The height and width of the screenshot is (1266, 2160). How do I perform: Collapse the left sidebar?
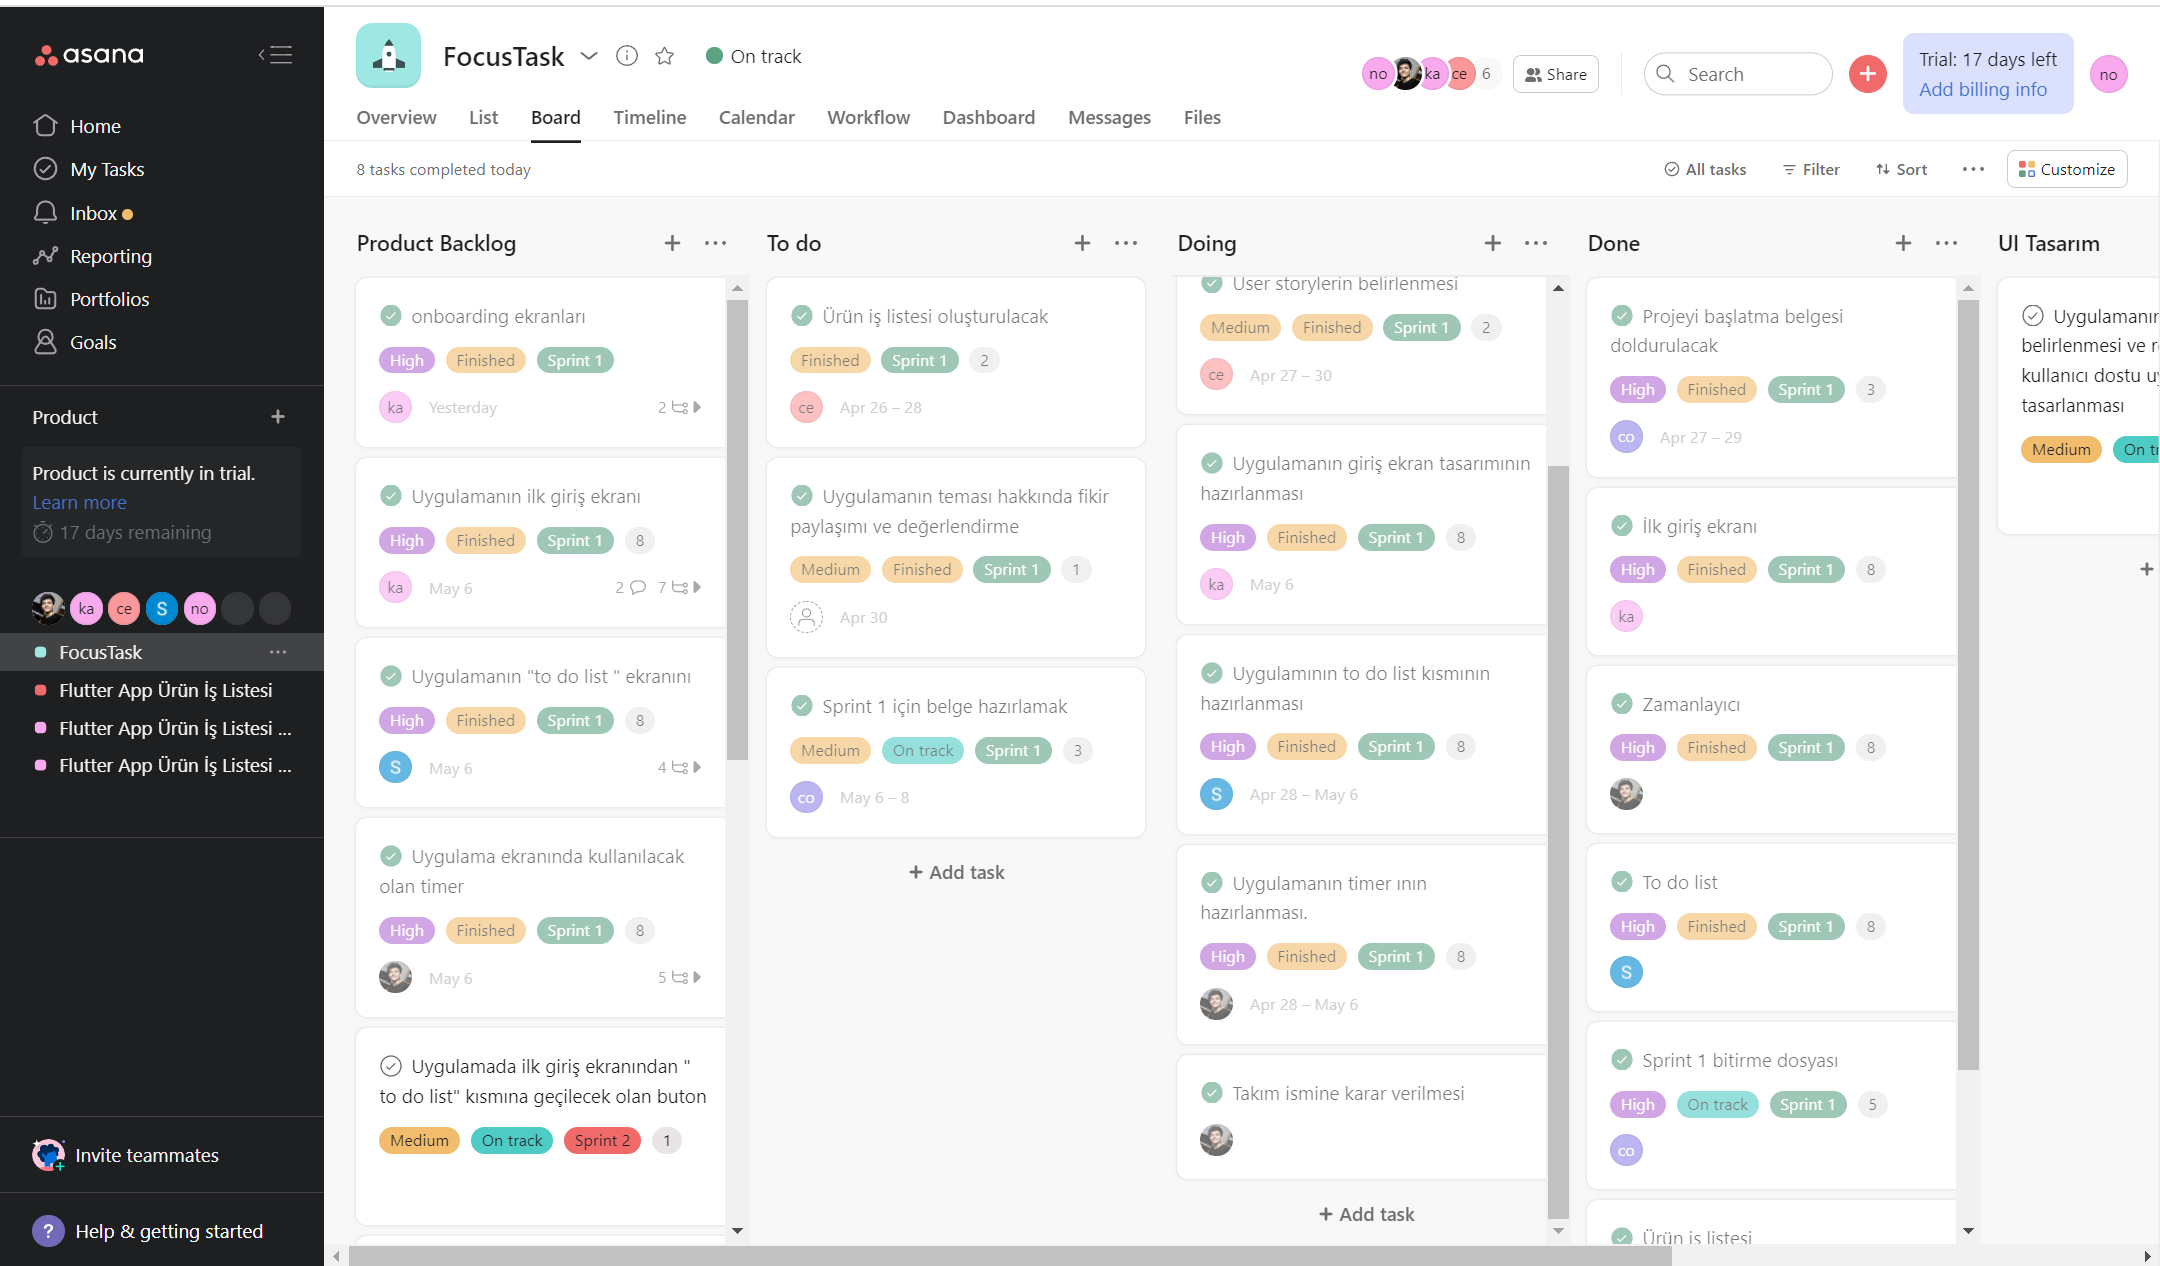tap(274, 54)
